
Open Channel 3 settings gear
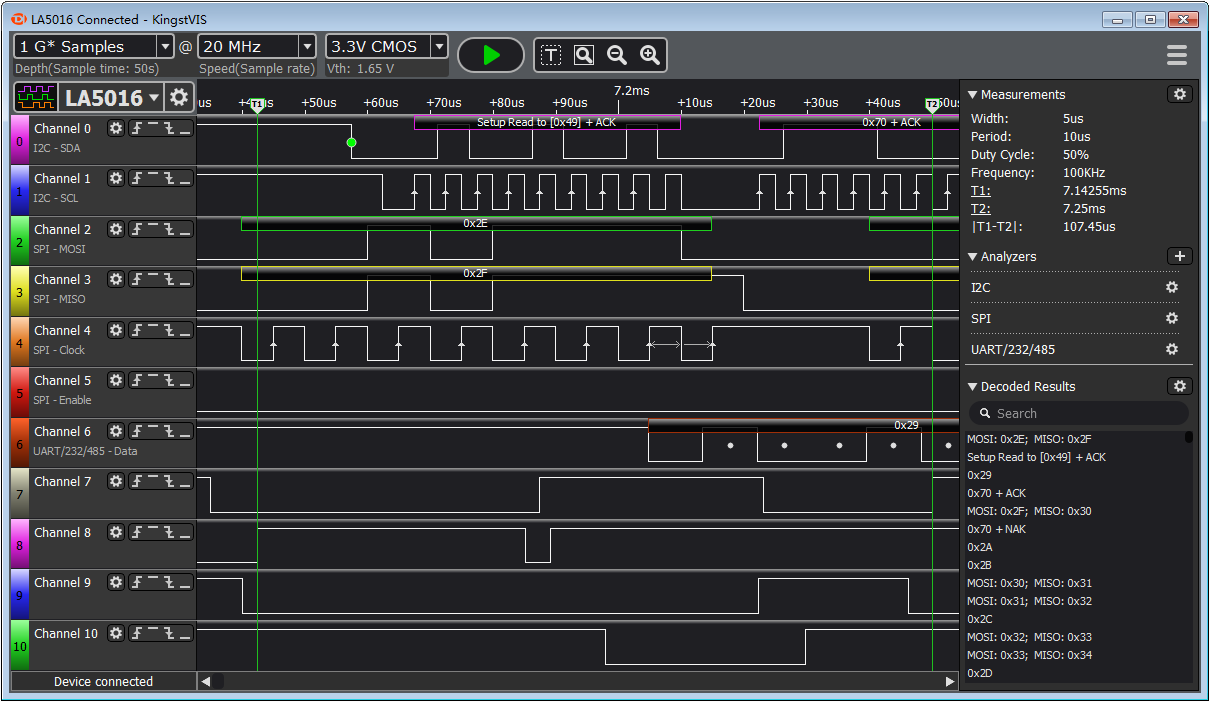pos(116,279)
